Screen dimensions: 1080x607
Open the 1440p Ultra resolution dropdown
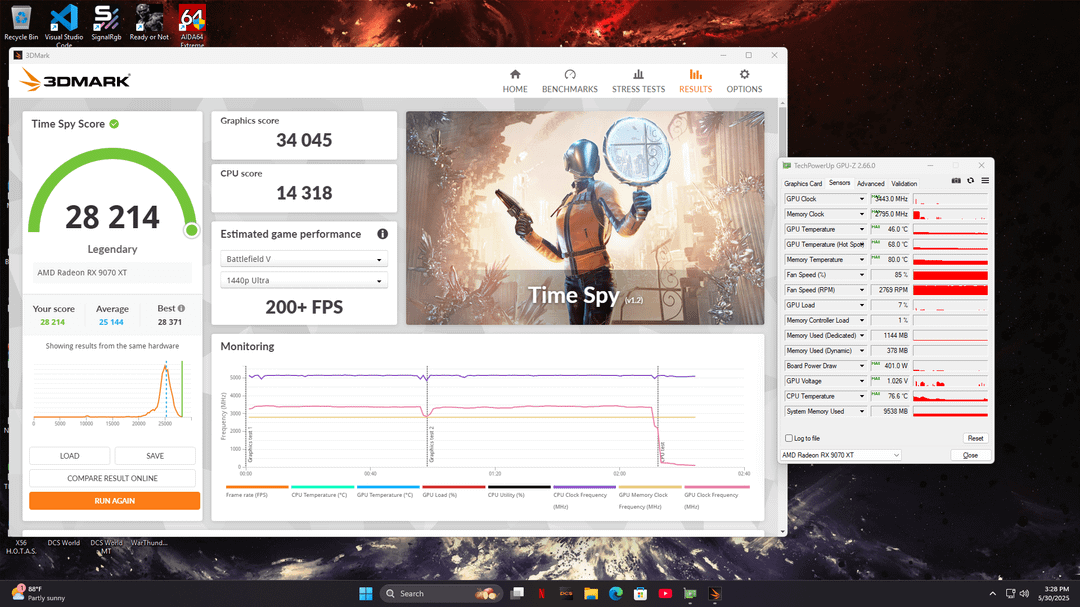click(x=304, y=280)
